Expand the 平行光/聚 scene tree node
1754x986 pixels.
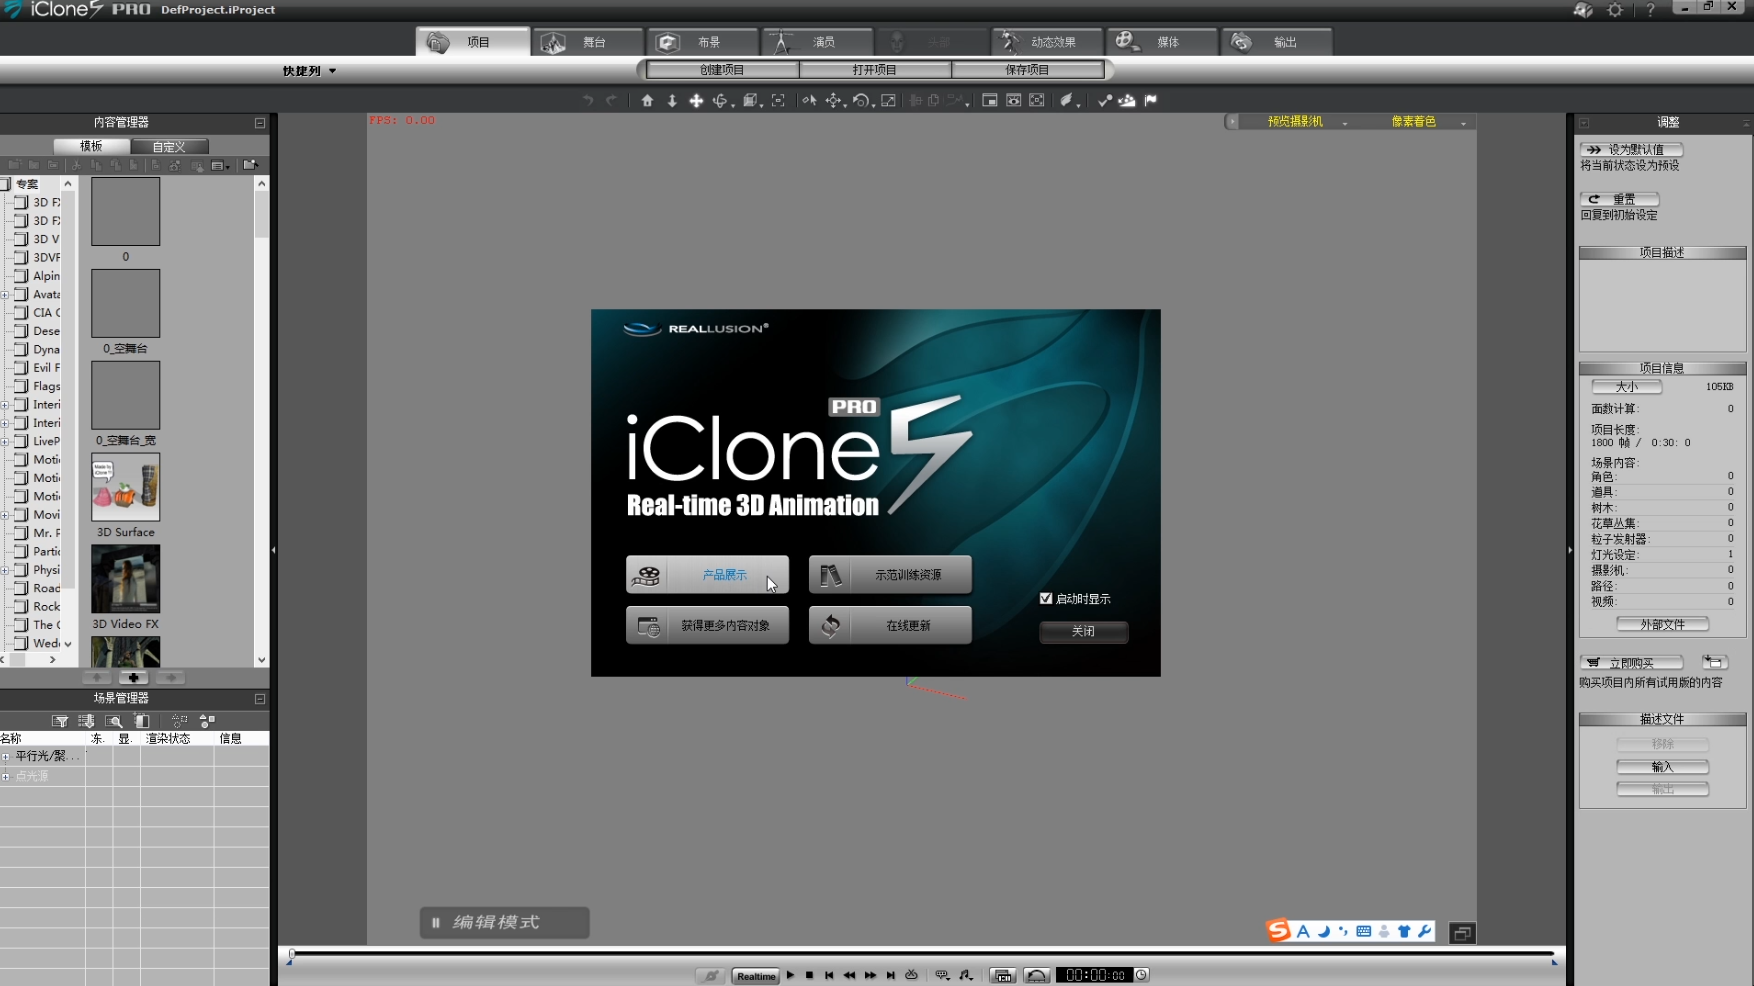tap(5, 757)
